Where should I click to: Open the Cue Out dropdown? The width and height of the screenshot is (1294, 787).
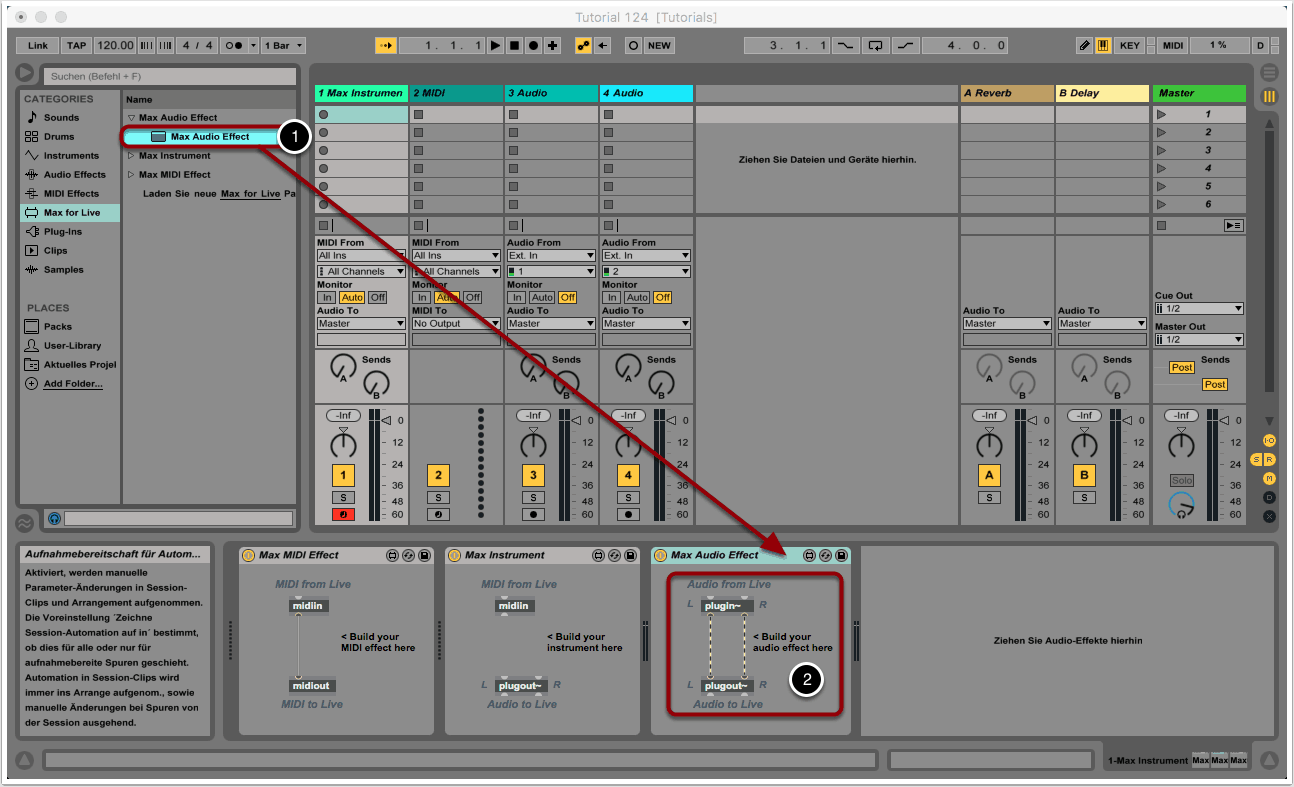[x=1199, y=309]
